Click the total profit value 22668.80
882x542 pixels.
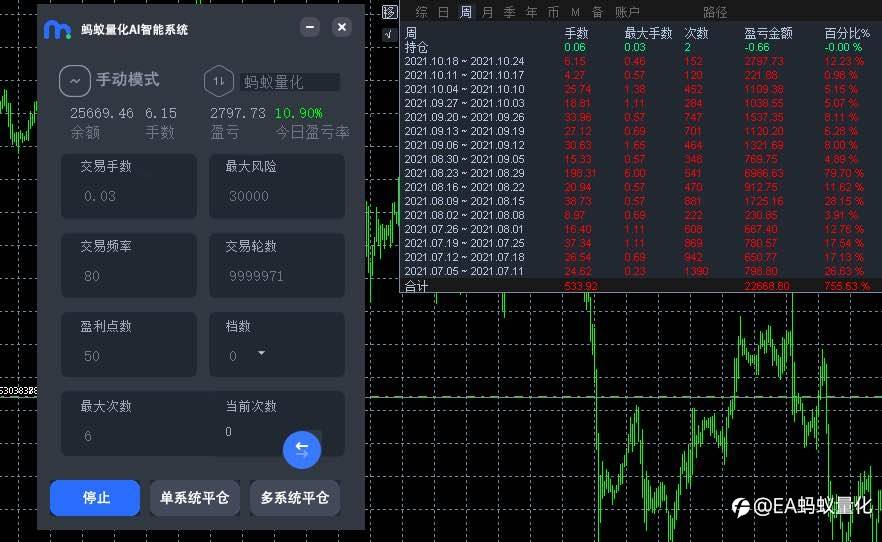pos(766,286)
